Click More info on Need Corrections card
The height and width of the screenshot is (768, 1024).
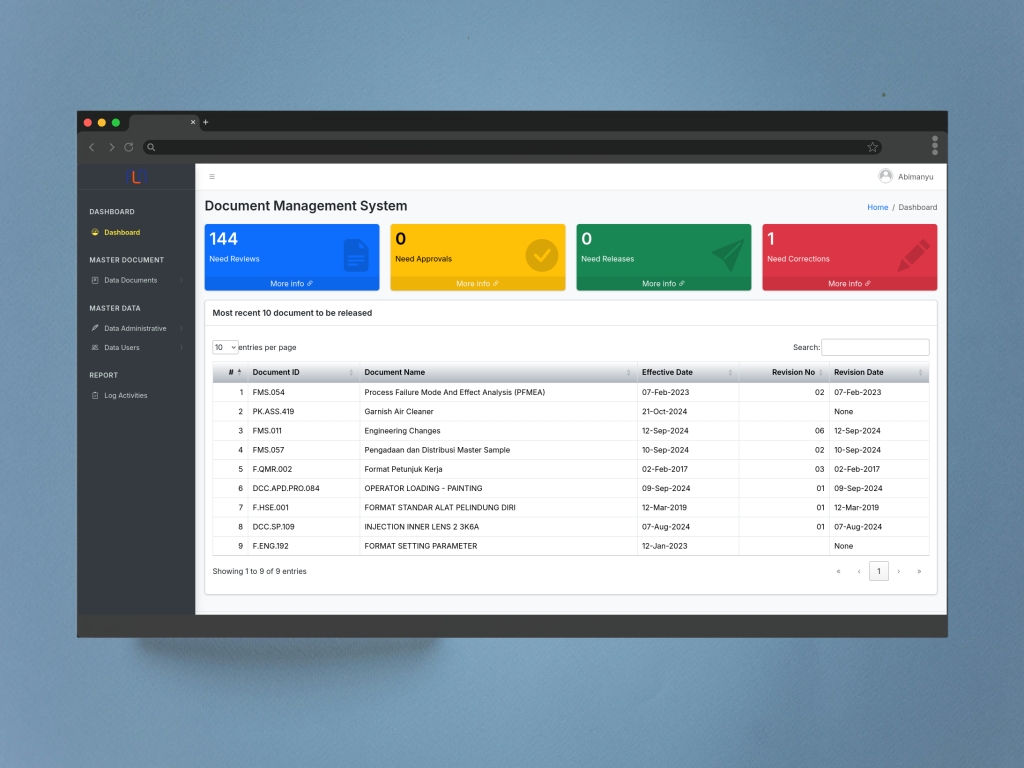click(x=849, y=283)
